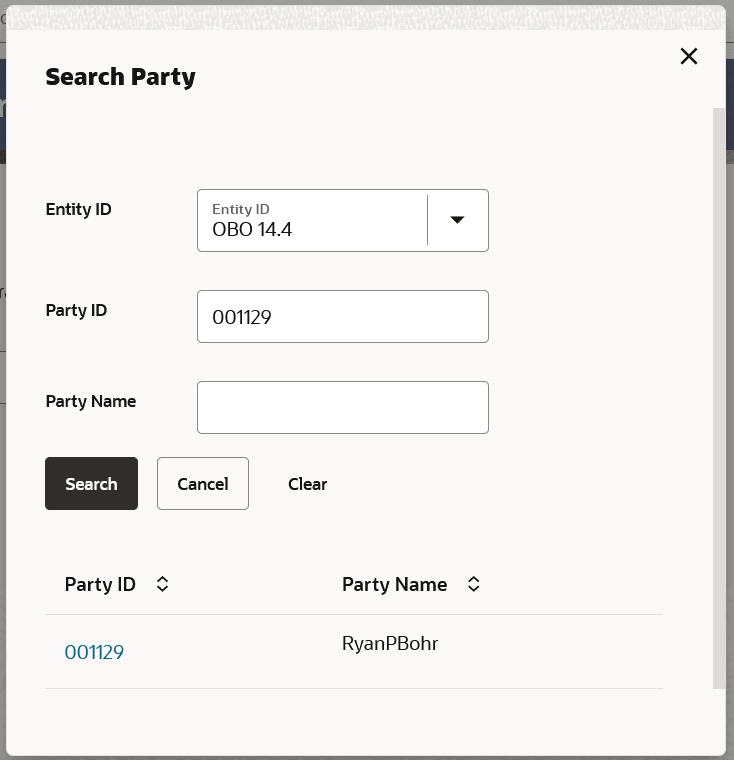The width and height of the screenshot is (734, 760).
Task: Click the dialog's vertical scrollbar
Action: click(719, 400)
